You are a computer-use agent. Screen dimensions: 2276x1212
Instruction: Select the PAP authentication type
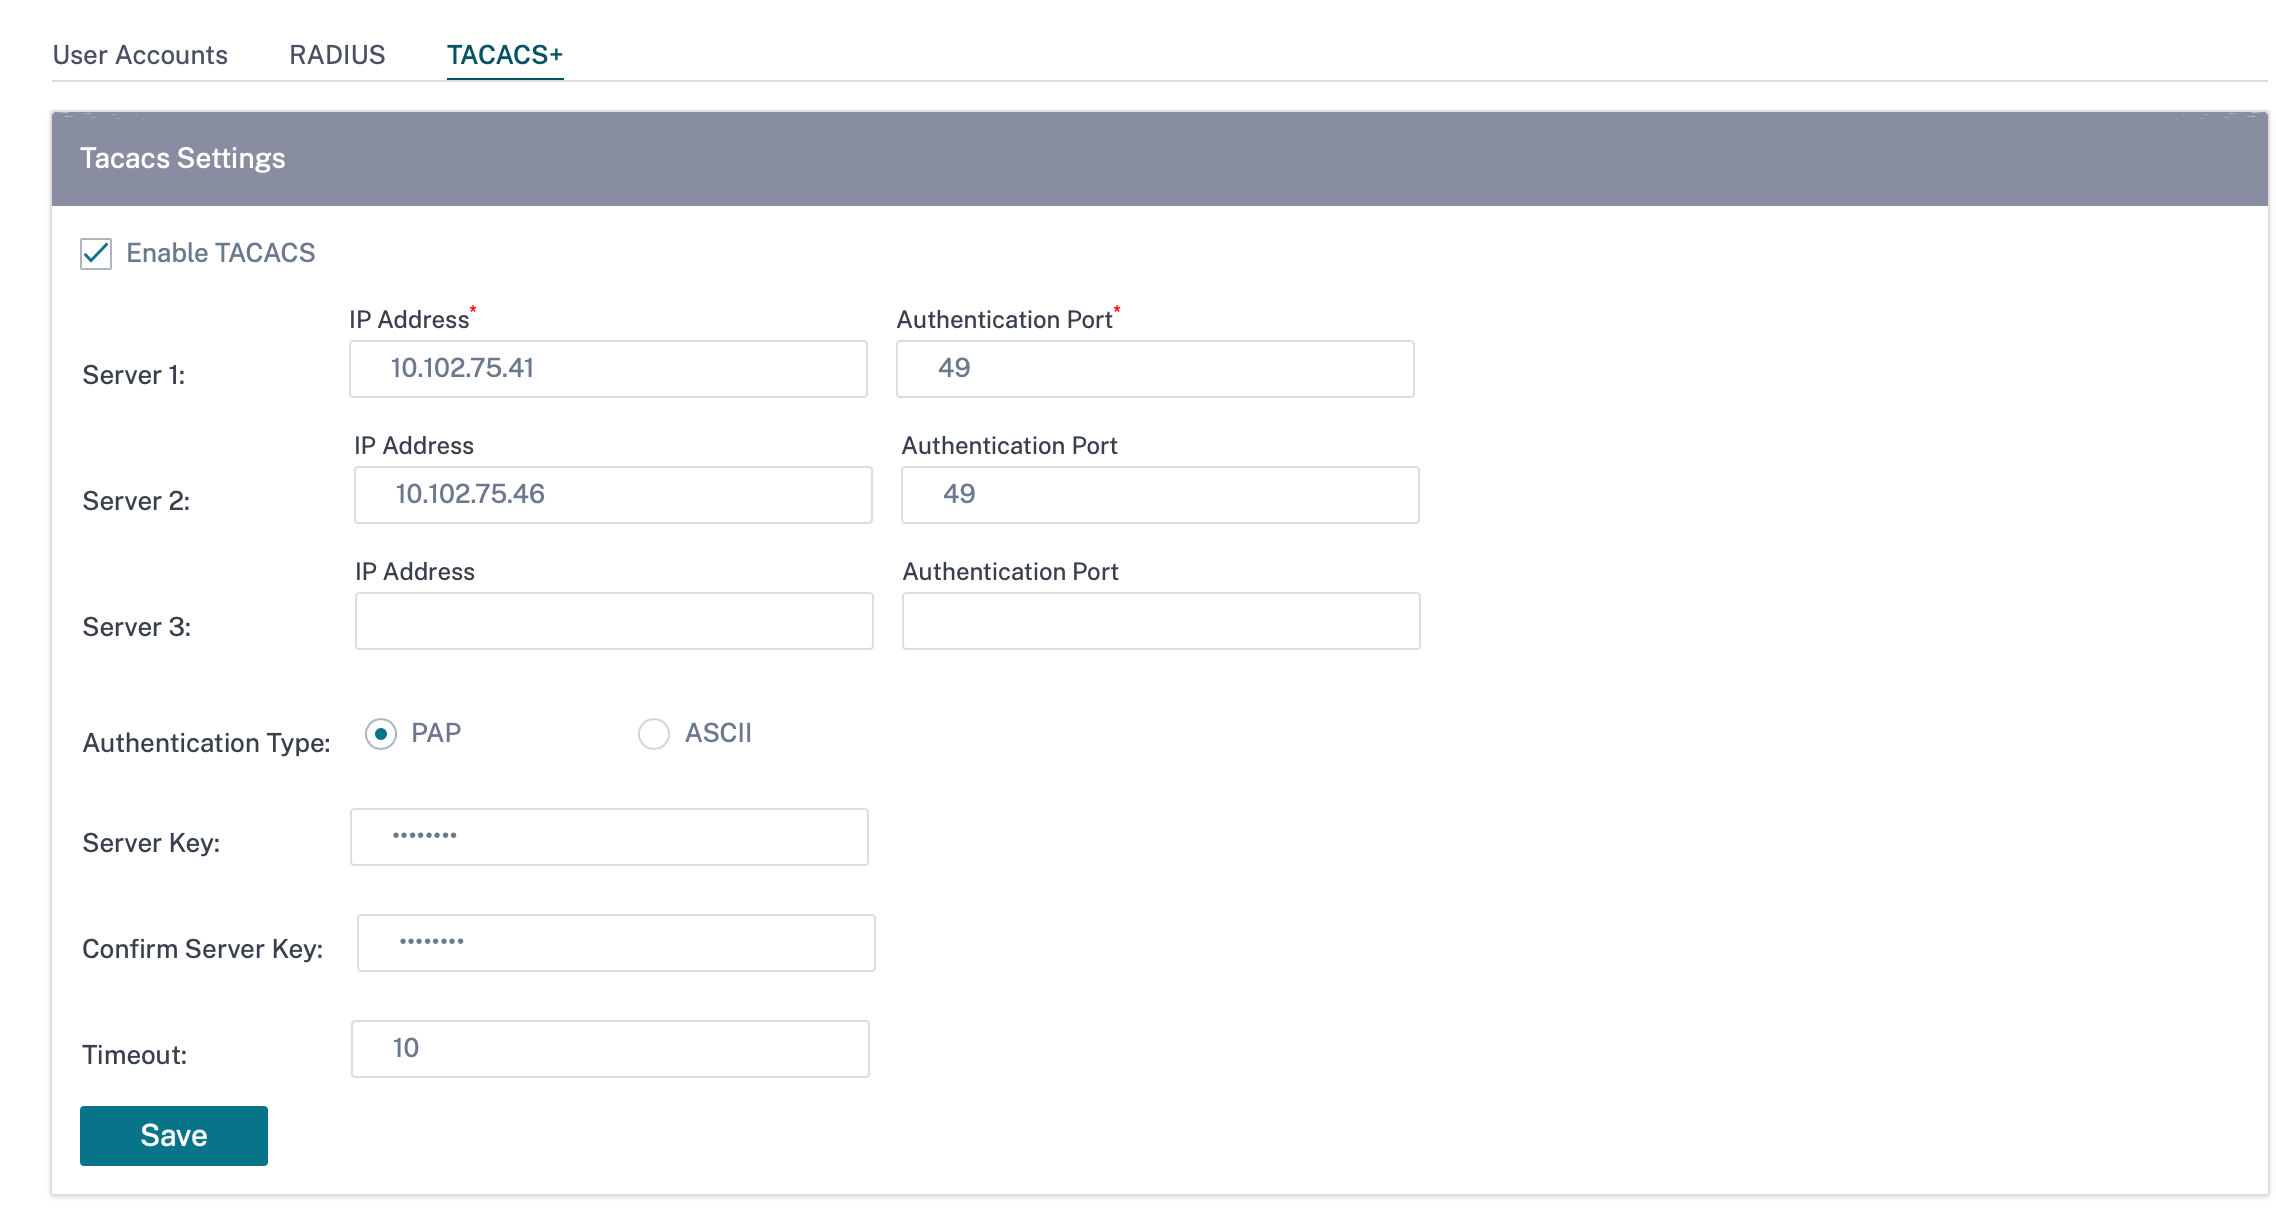[381, 734]
